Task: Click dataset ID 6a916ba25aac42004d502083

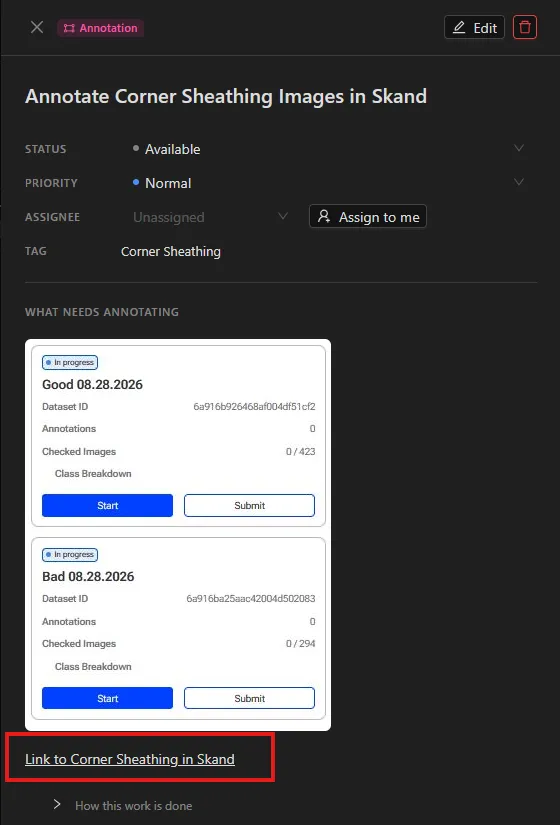Action: 251,599
